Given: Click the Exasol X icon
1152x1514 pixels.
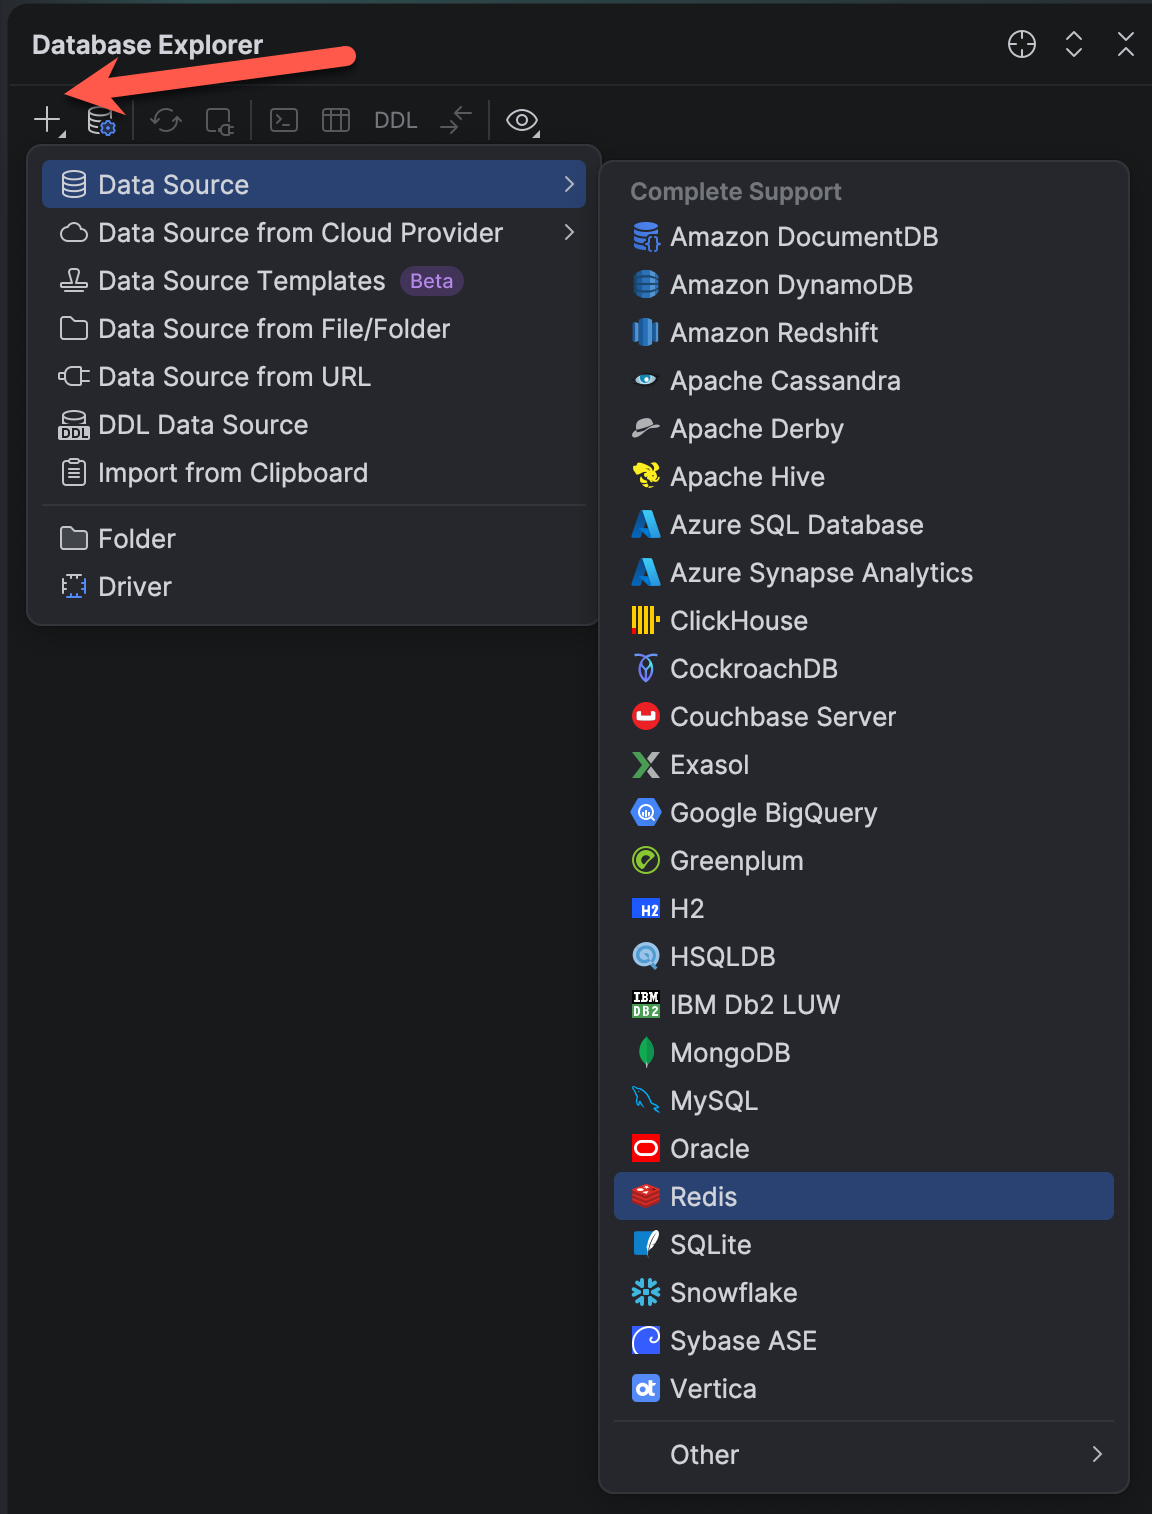Looking at the screenshot, I should pyautogui.click(x=646, y=765).
